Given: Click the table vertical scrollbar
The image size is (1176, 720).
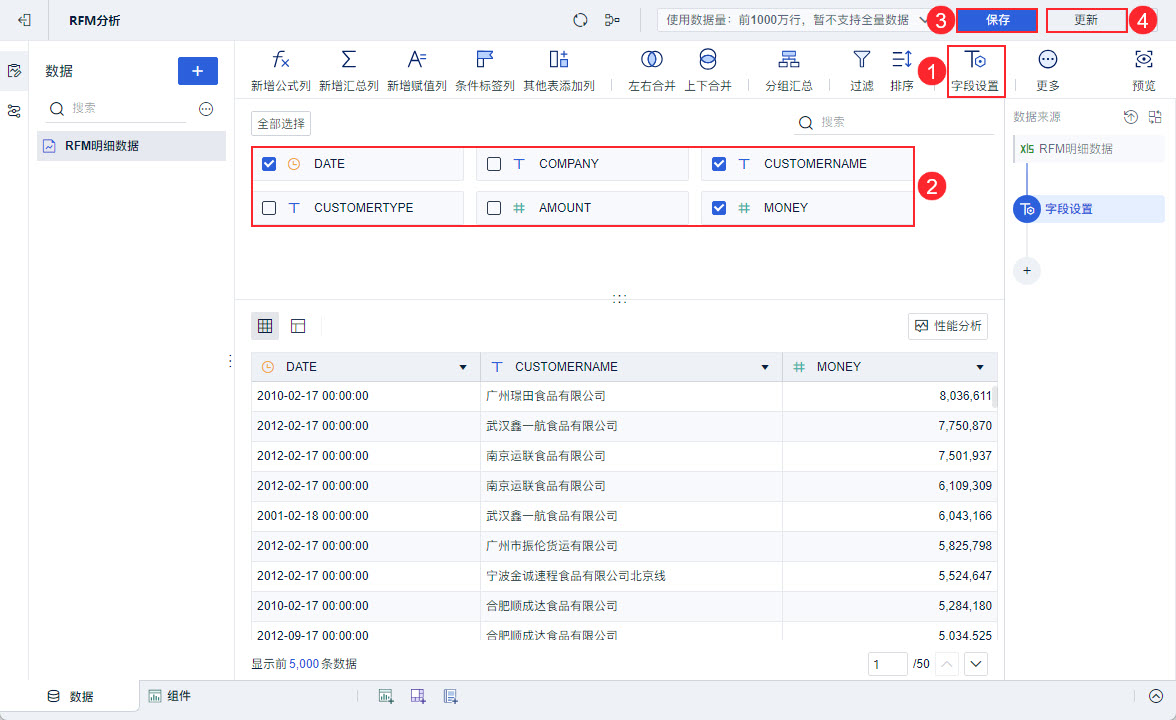Looking at the screenshot, I should [x=995, y=396].
